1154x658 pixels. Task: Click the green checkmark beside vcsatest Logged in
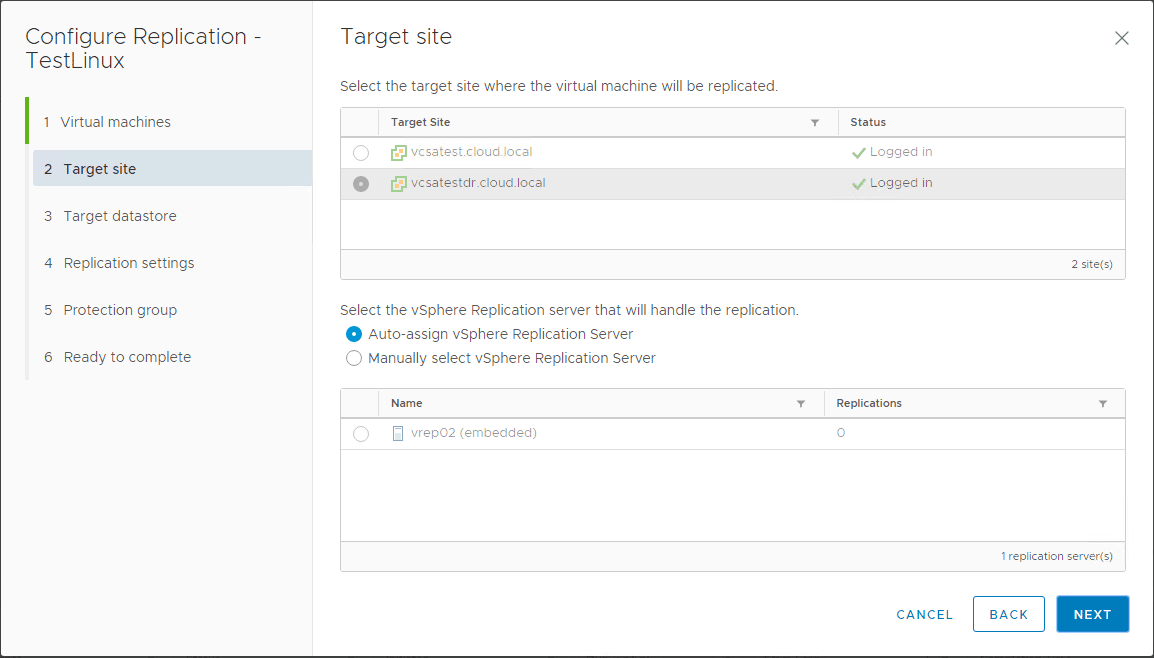tap(856, 152)
